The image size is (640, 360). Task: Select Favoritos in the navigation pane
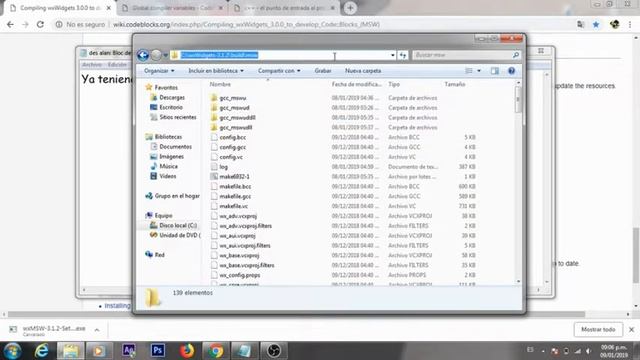coord(166,87)
